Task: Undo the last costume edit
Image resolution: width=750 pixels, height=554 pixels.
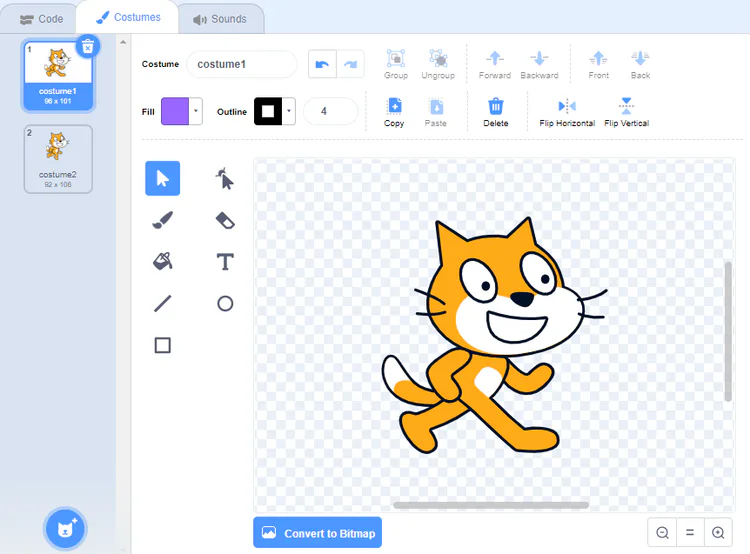Action: click(322, 64)
